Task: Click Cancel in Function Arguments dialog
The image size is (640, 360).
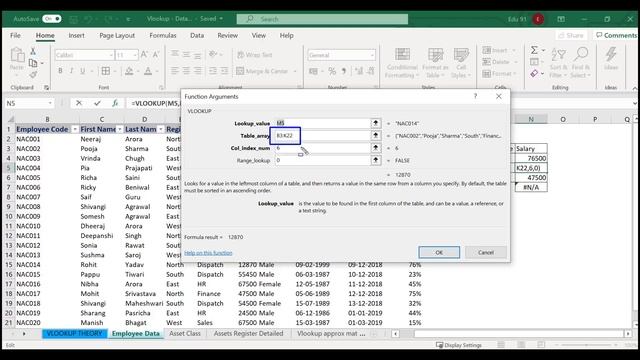Action: coord(486,252)
